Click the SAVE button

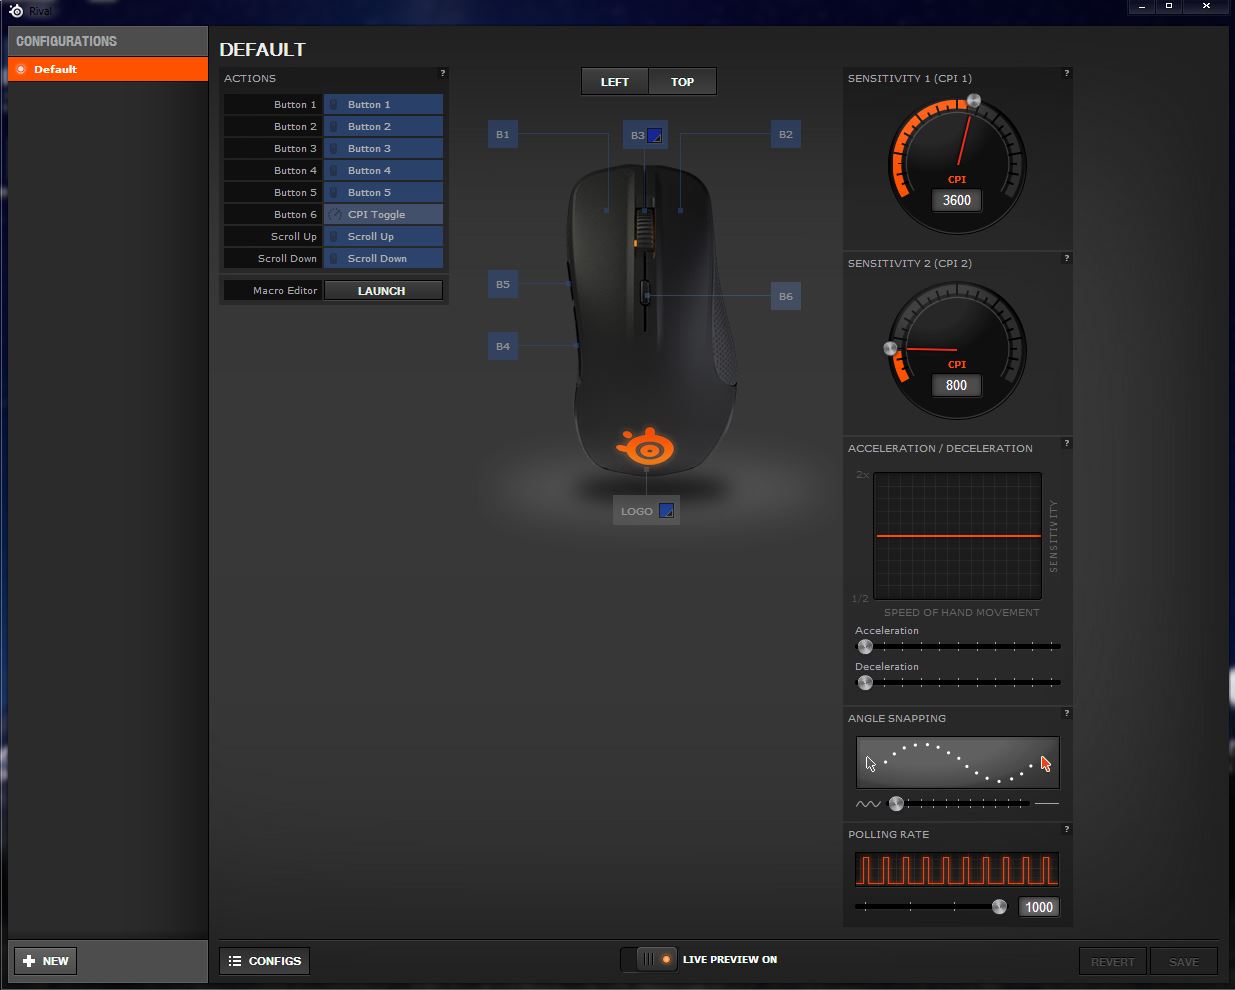coord(1184,962)
